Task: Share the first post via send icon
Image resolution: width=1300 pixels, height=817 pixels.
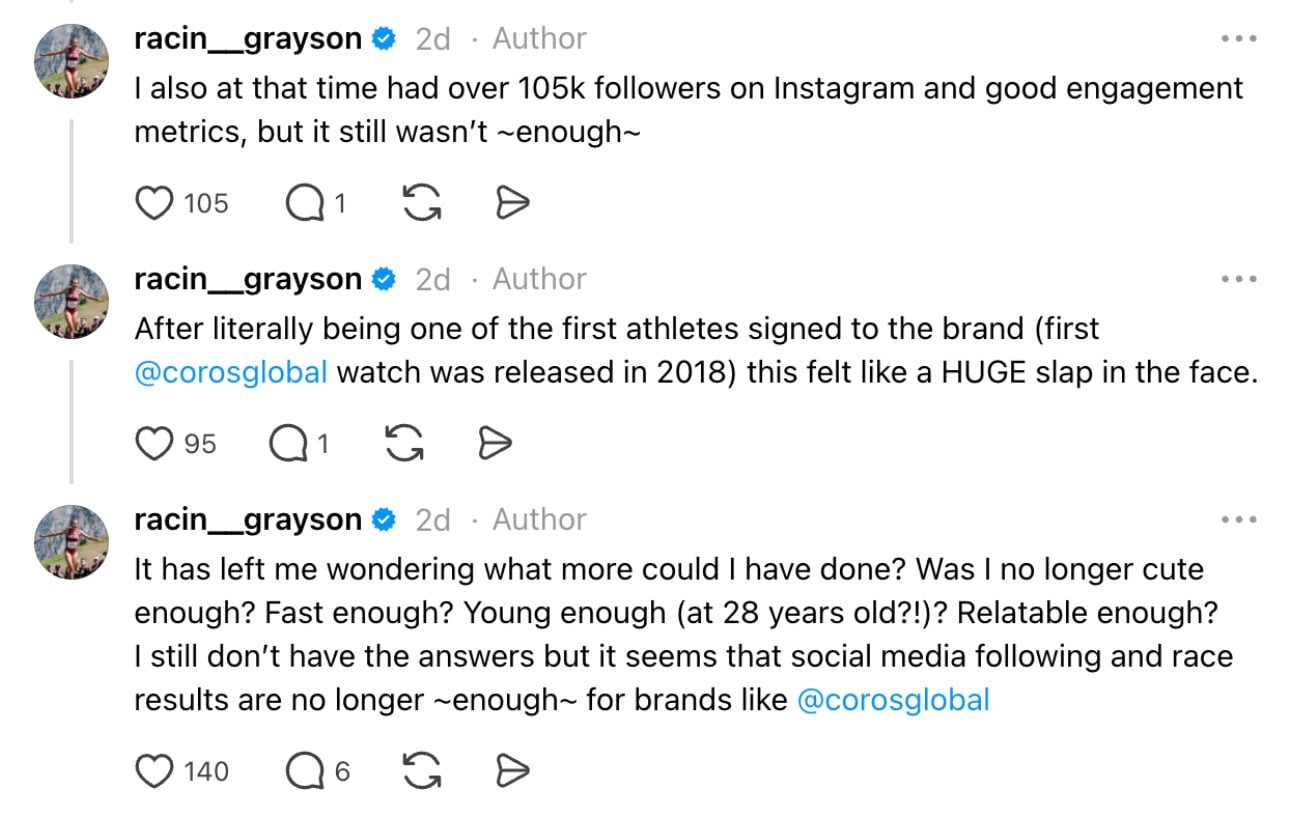Action: click(513, 203)
